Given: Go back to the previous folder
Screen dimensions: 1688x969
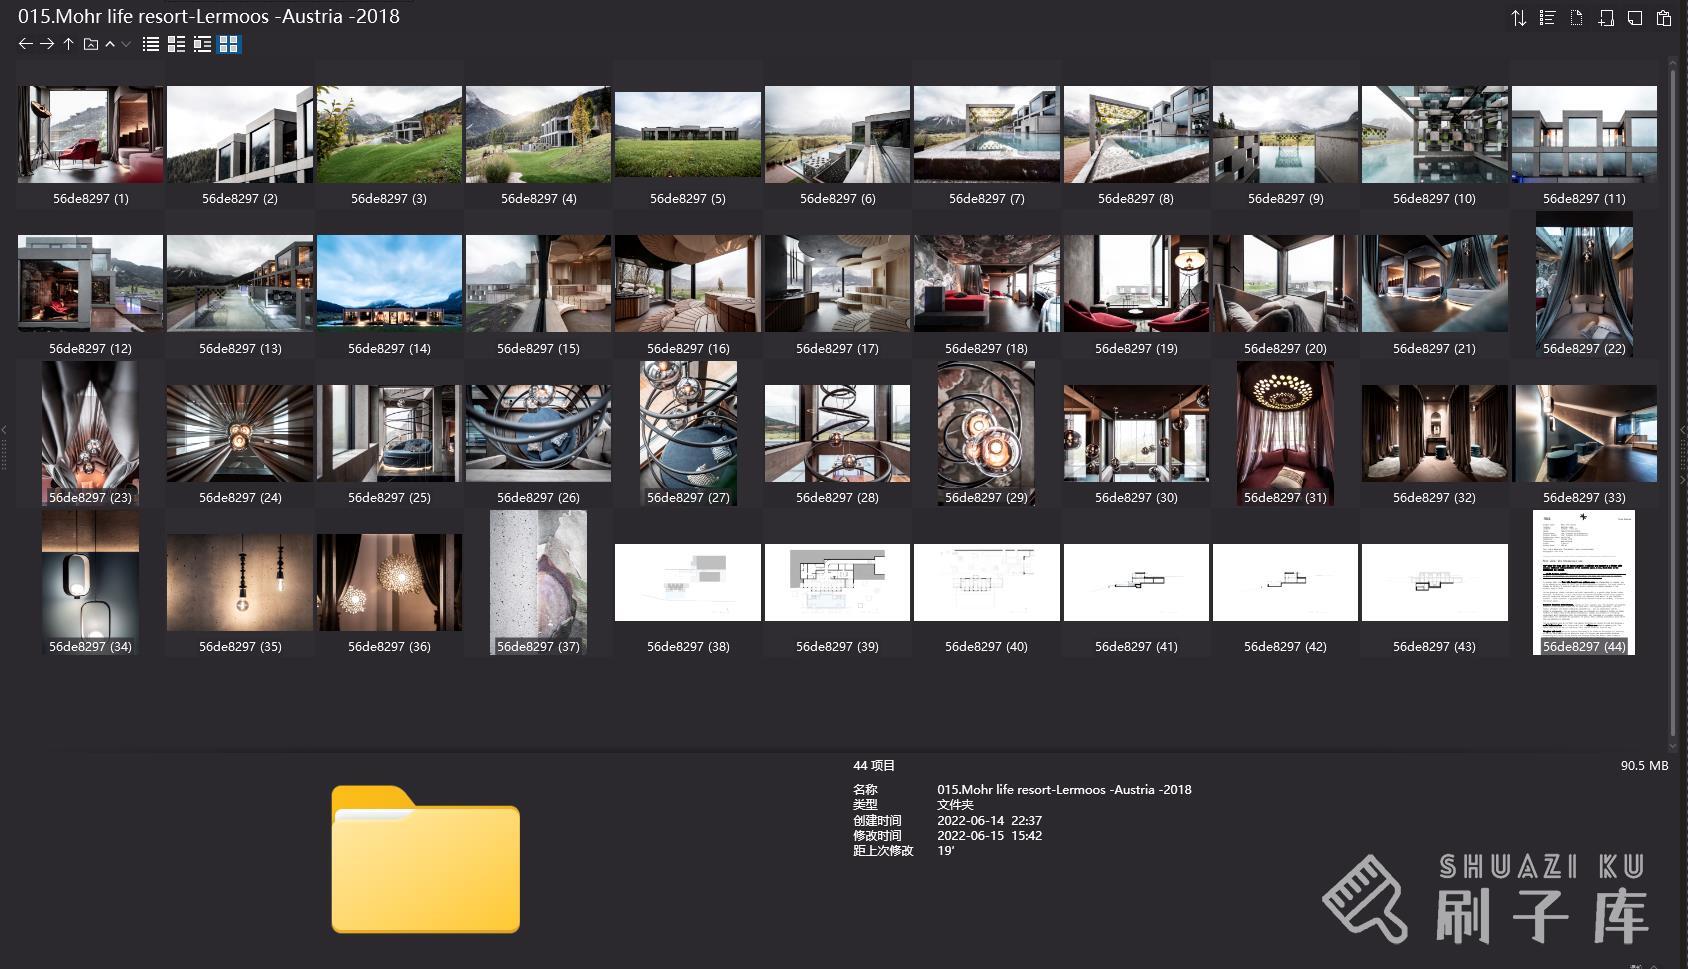Looking at the screenshot, I should pyautogui.click(x=25, y=44).
